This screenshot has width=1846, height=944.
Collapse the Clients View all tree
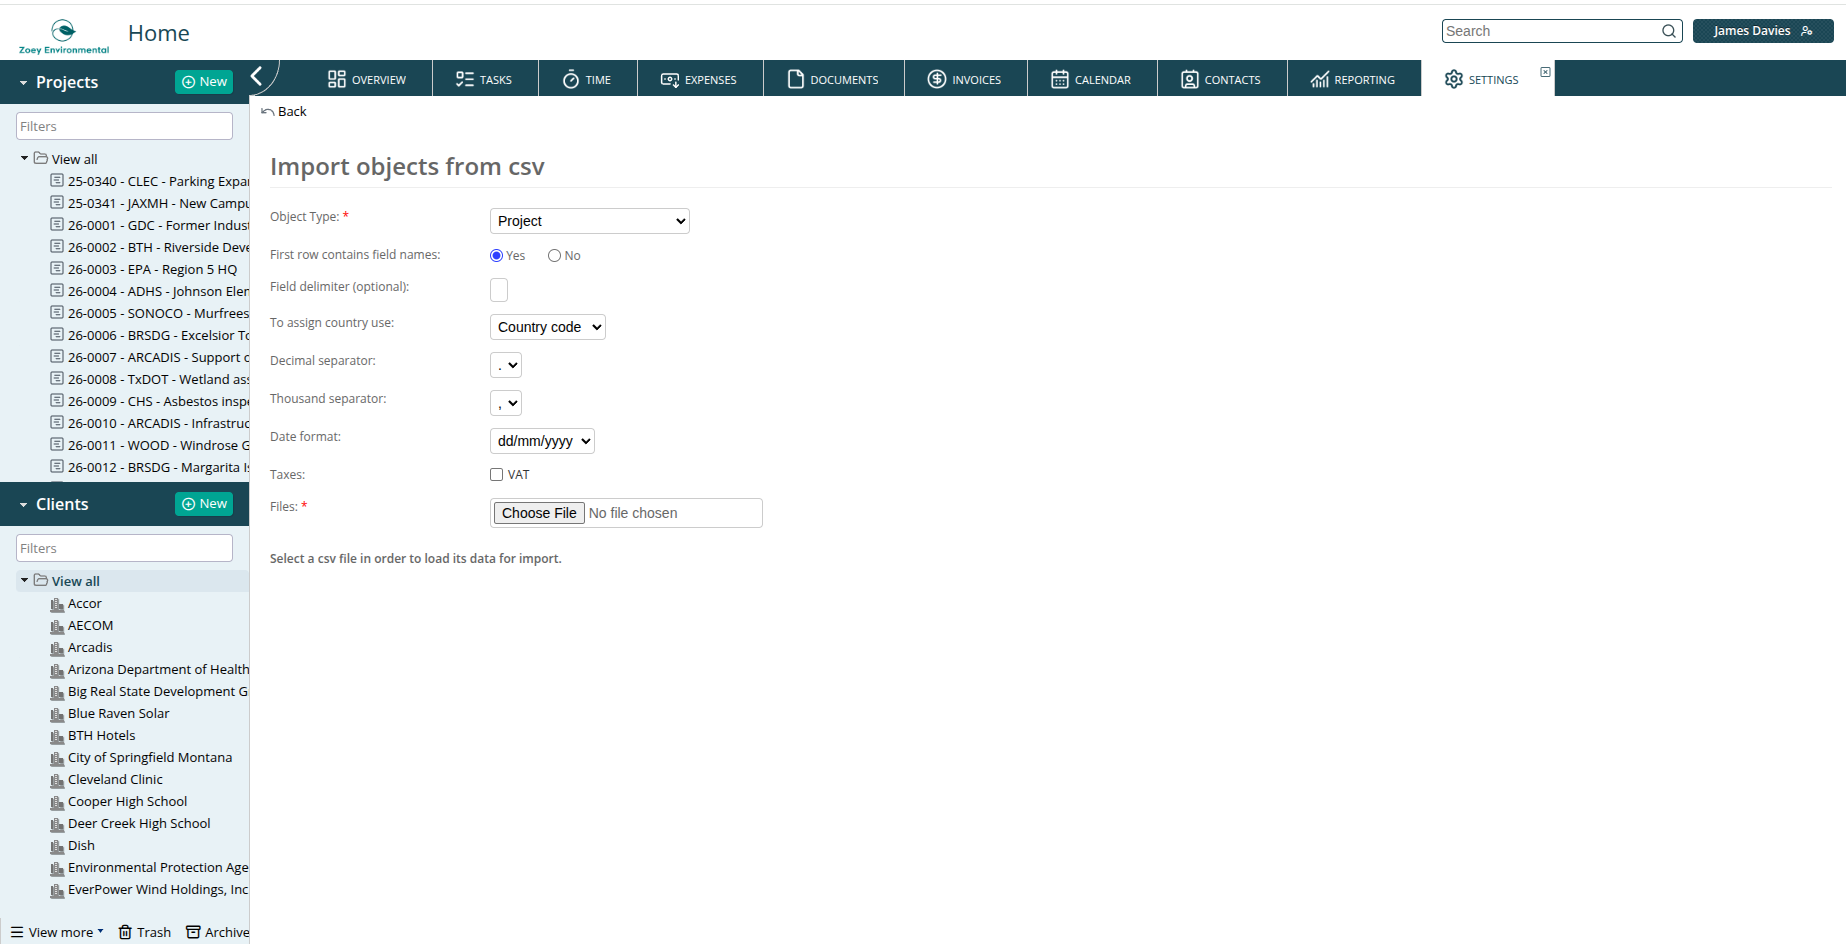tap(24, 580)
